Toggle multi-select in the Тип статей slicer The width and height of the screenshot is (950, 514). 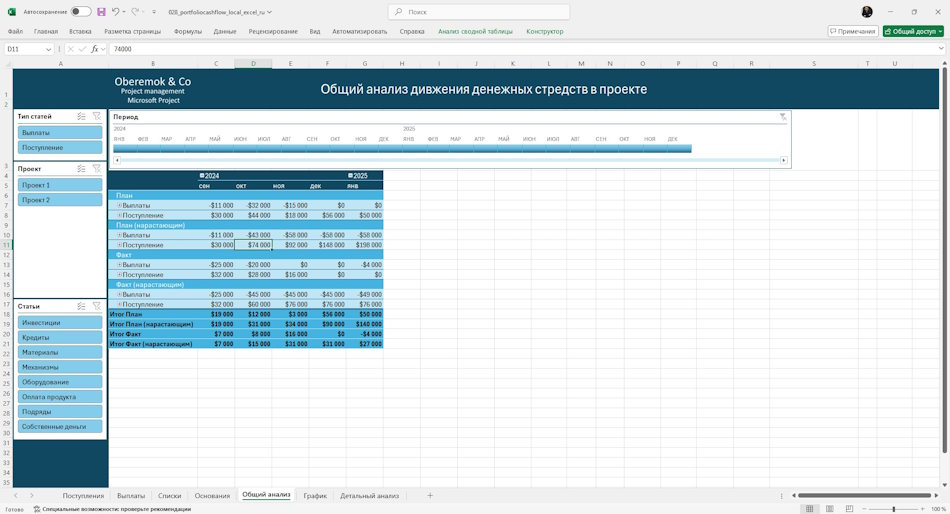pyautogui.click(x=81, y=116)
